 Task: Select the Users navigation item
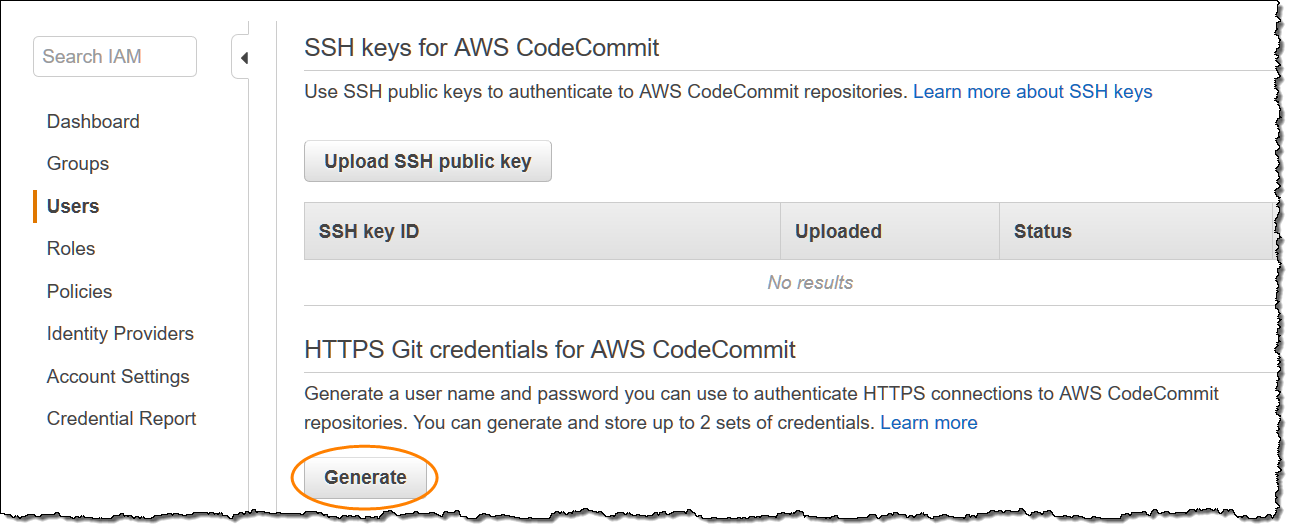[73, 206]
